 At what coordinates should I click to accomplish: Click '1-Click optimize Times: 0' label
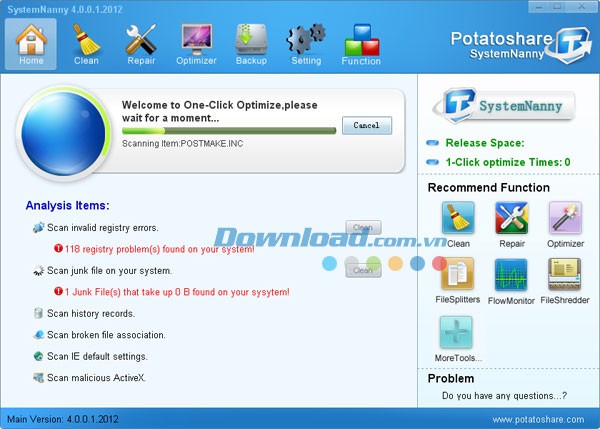pyautogui.click(x=508, y=162)
